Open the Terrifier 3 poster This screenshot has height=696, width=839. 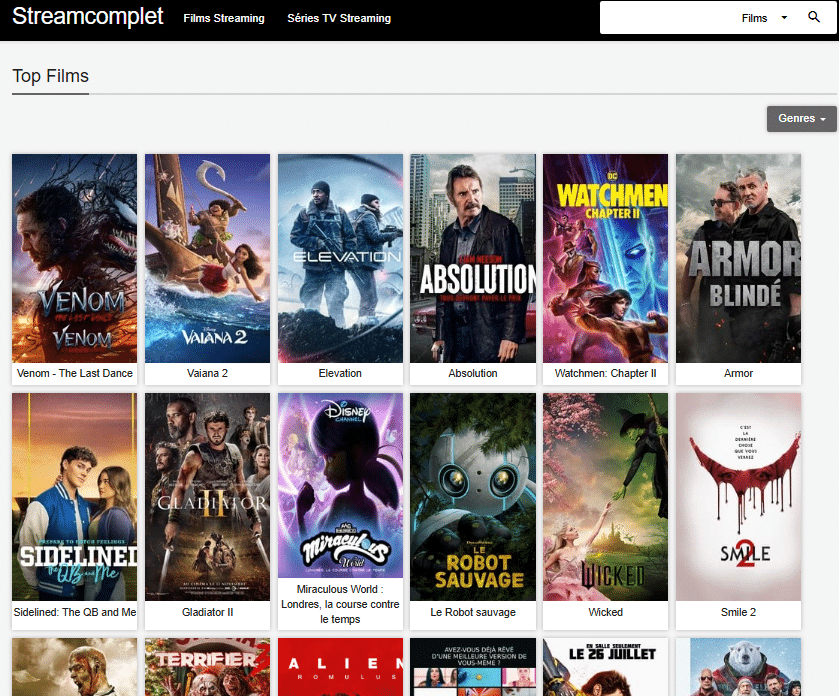tap(207, 667)
